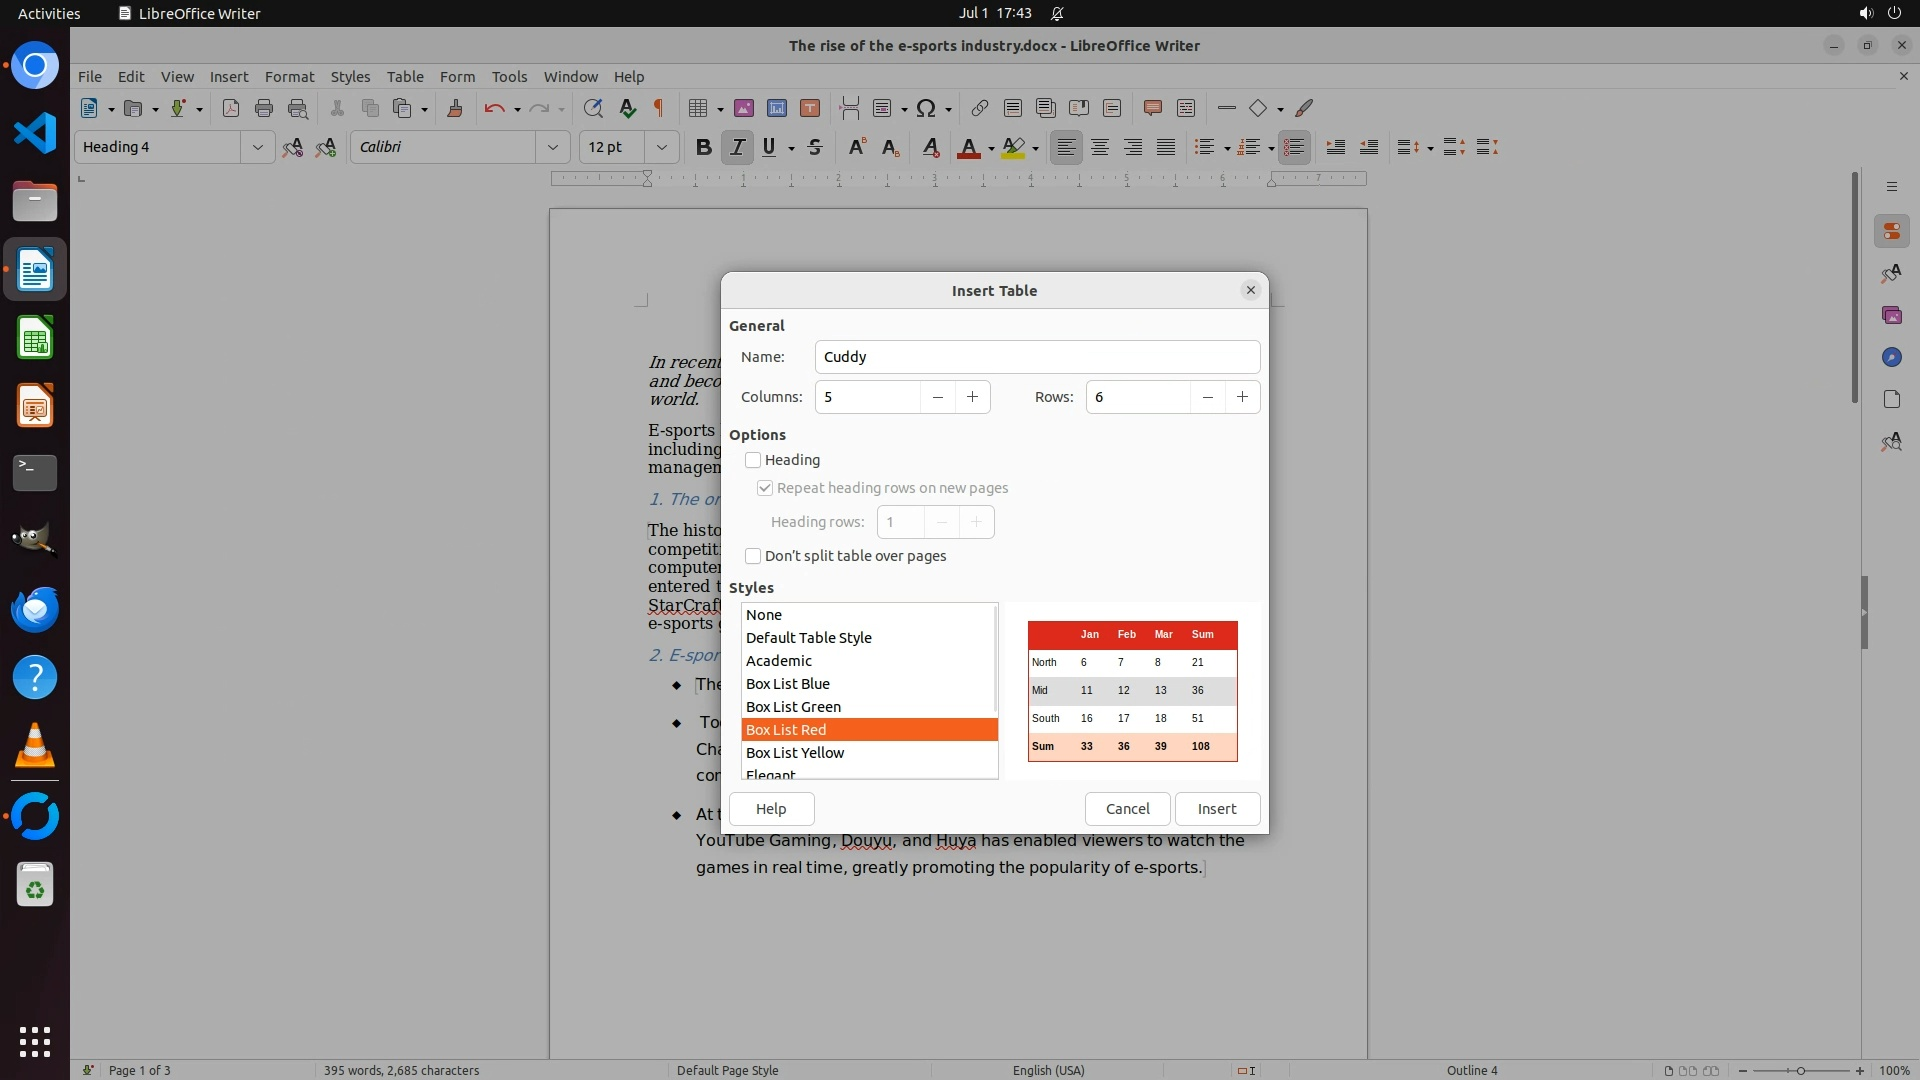Viewport: 1920px width, 1080px height.
Task: Toggle the Italic formatting icon
Action: click(737, 147)
